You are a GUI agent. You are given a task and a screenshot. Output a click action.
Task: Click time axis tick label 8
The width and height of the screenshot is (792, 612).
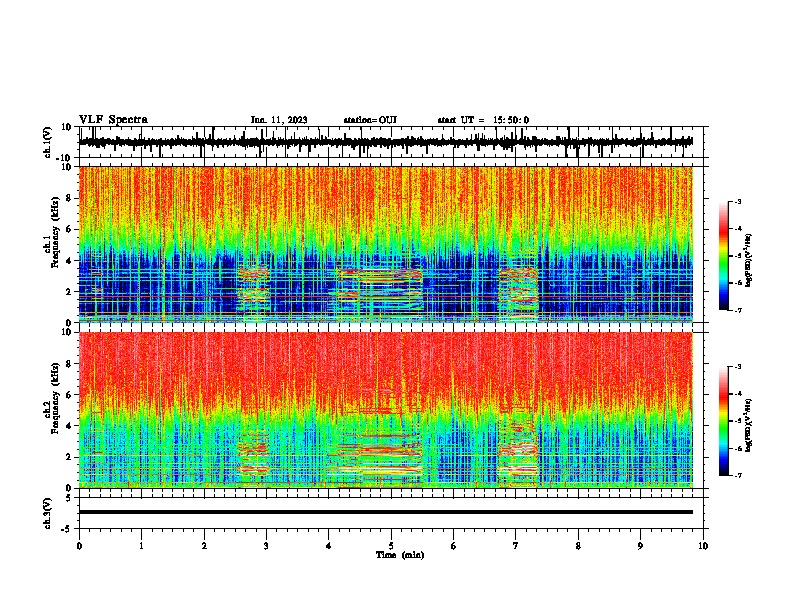coord(578,546)
